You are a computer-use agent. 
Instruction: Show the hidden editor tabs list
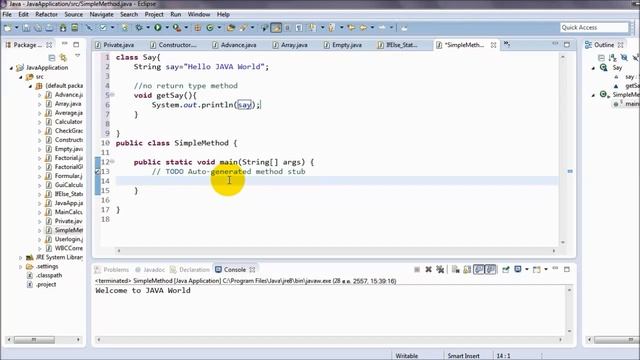507,44
